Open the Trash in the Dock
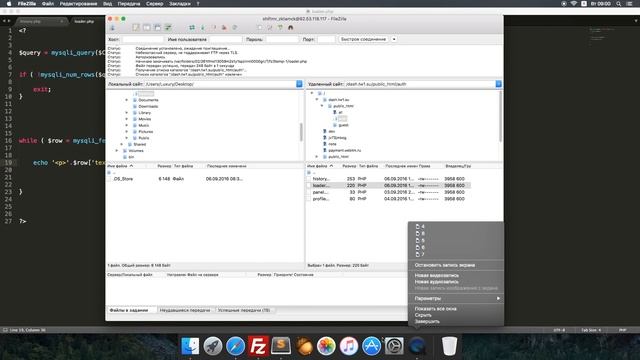This screenshot has width=640, height=360. (449, 346)
